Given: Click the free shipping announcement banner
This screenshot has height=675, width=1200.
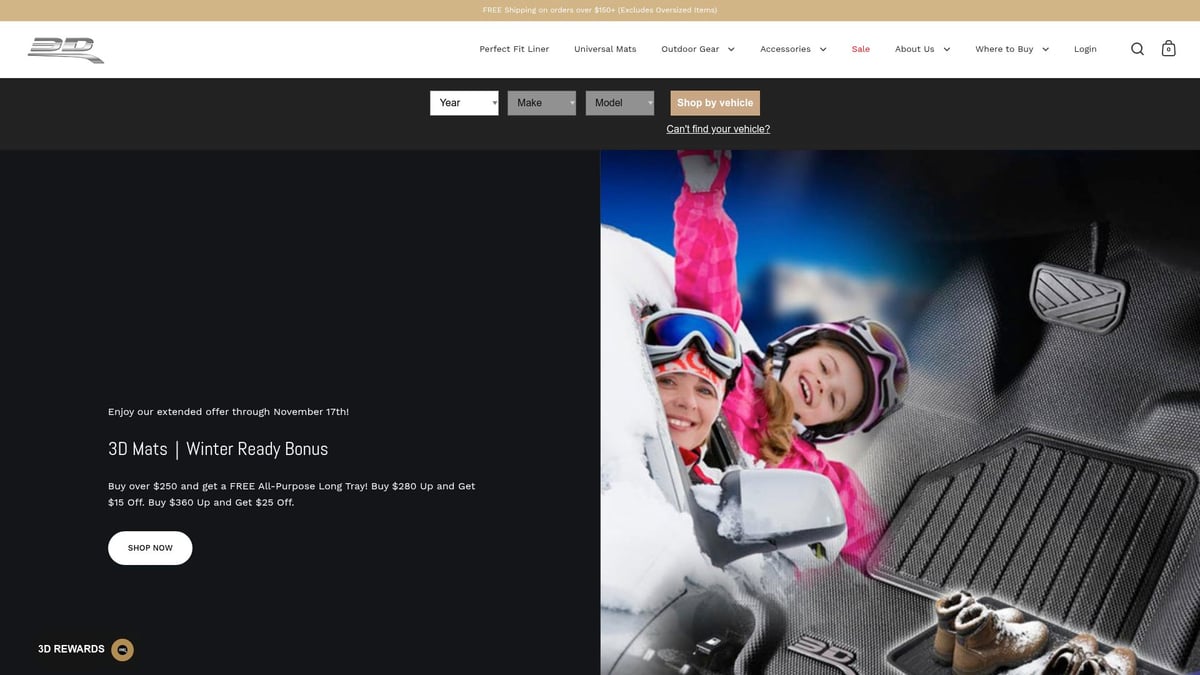Looking at the screenshot, I should pos(600,10).
